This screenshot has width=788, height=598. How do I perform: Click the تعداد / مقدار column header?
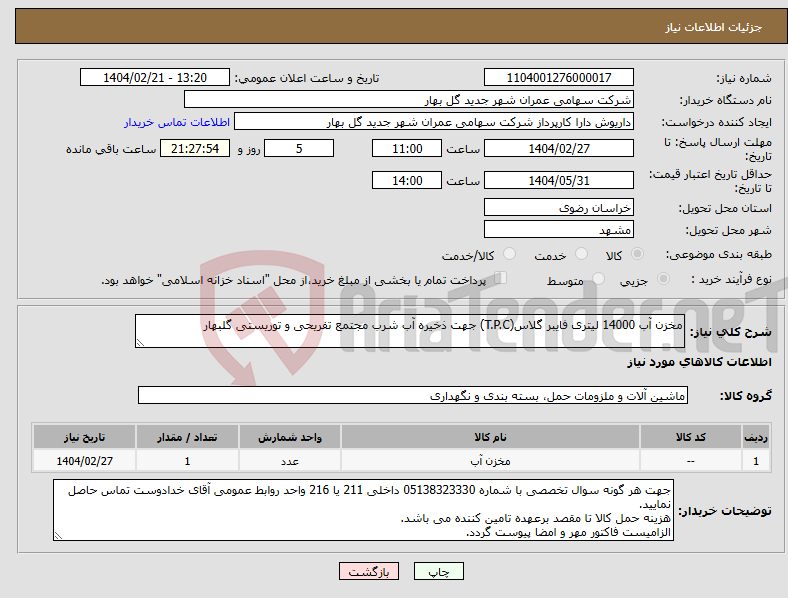tap(187, 437)
